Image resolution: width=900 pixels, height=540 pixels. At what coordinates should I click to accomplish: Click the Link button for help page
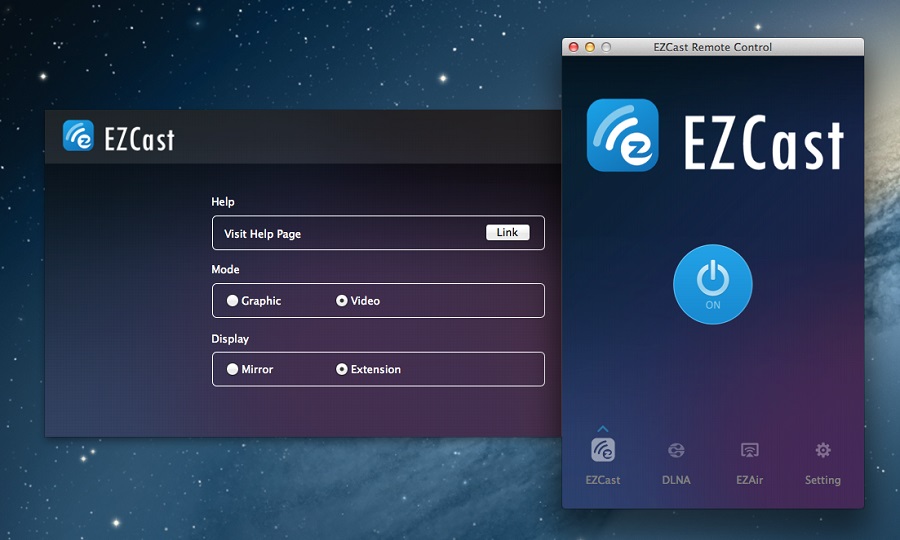coord(507,232)
